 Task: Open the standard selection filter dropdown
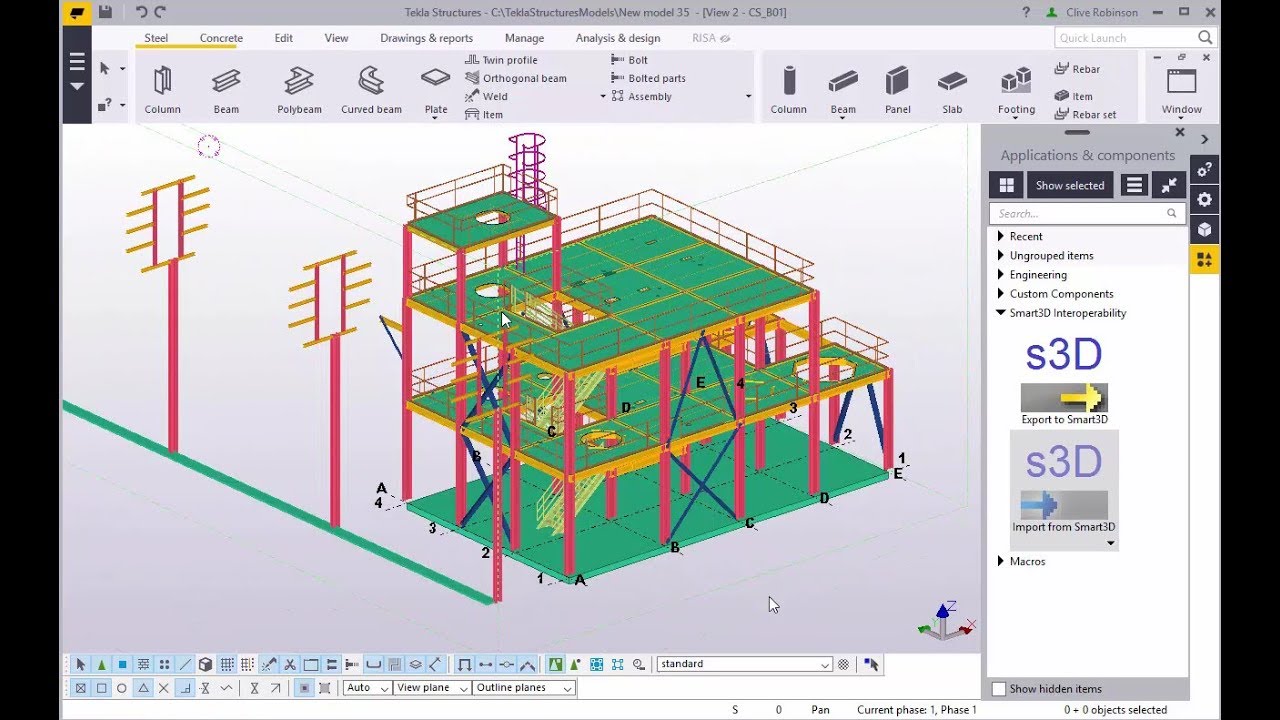pos(744,664)
